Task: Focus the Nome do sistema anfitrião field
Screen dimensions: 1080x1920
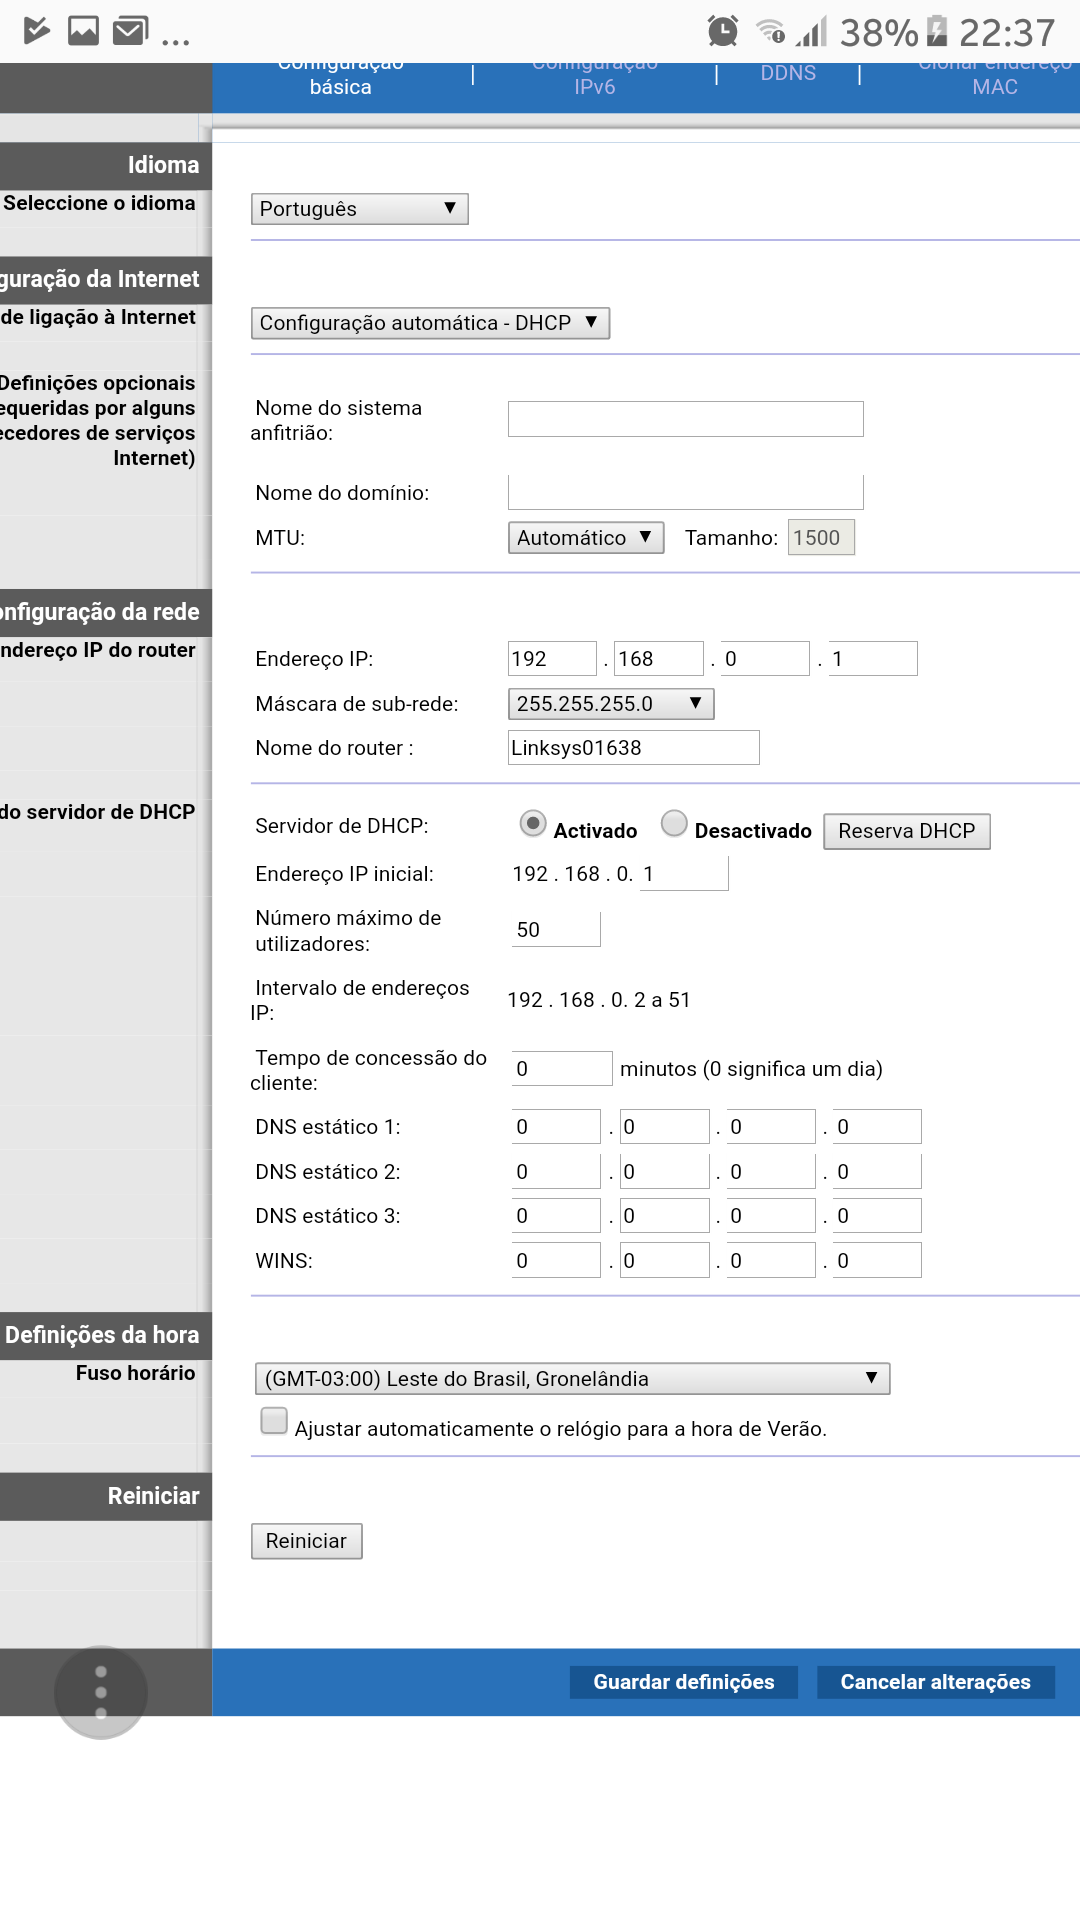Action: tap(686, 419)
